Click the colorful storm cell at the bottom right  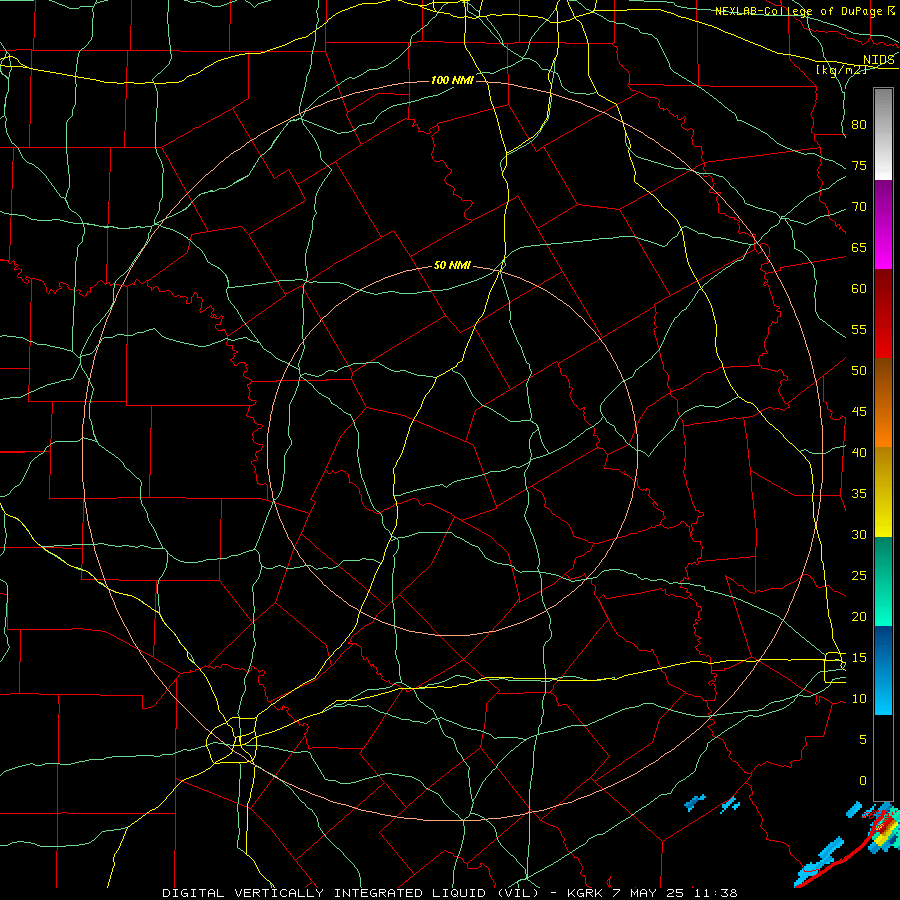click(x=885, y=829)
